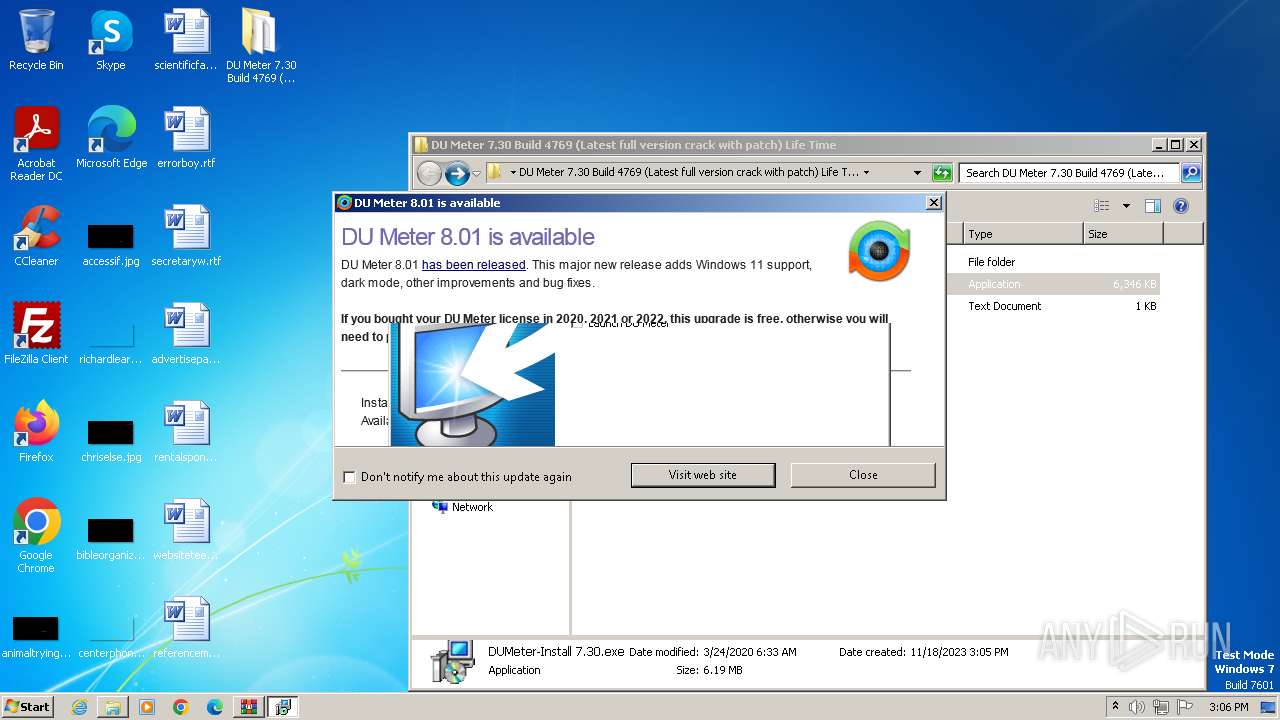
Task: Click the Explorer search input field
Action: (x=1069, y=173)
